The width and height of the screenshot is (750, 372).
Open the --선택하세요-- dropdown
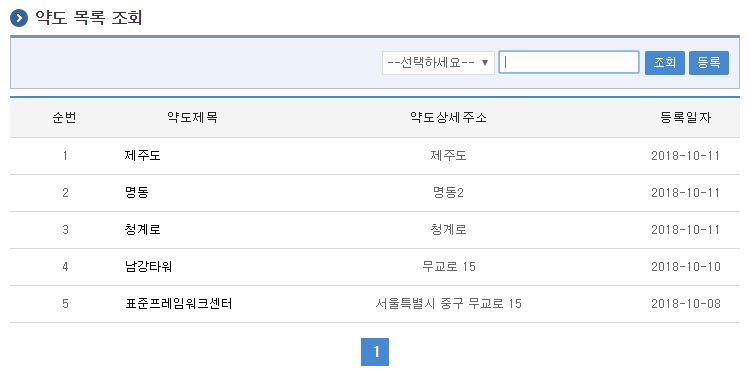tap(438, 63)
